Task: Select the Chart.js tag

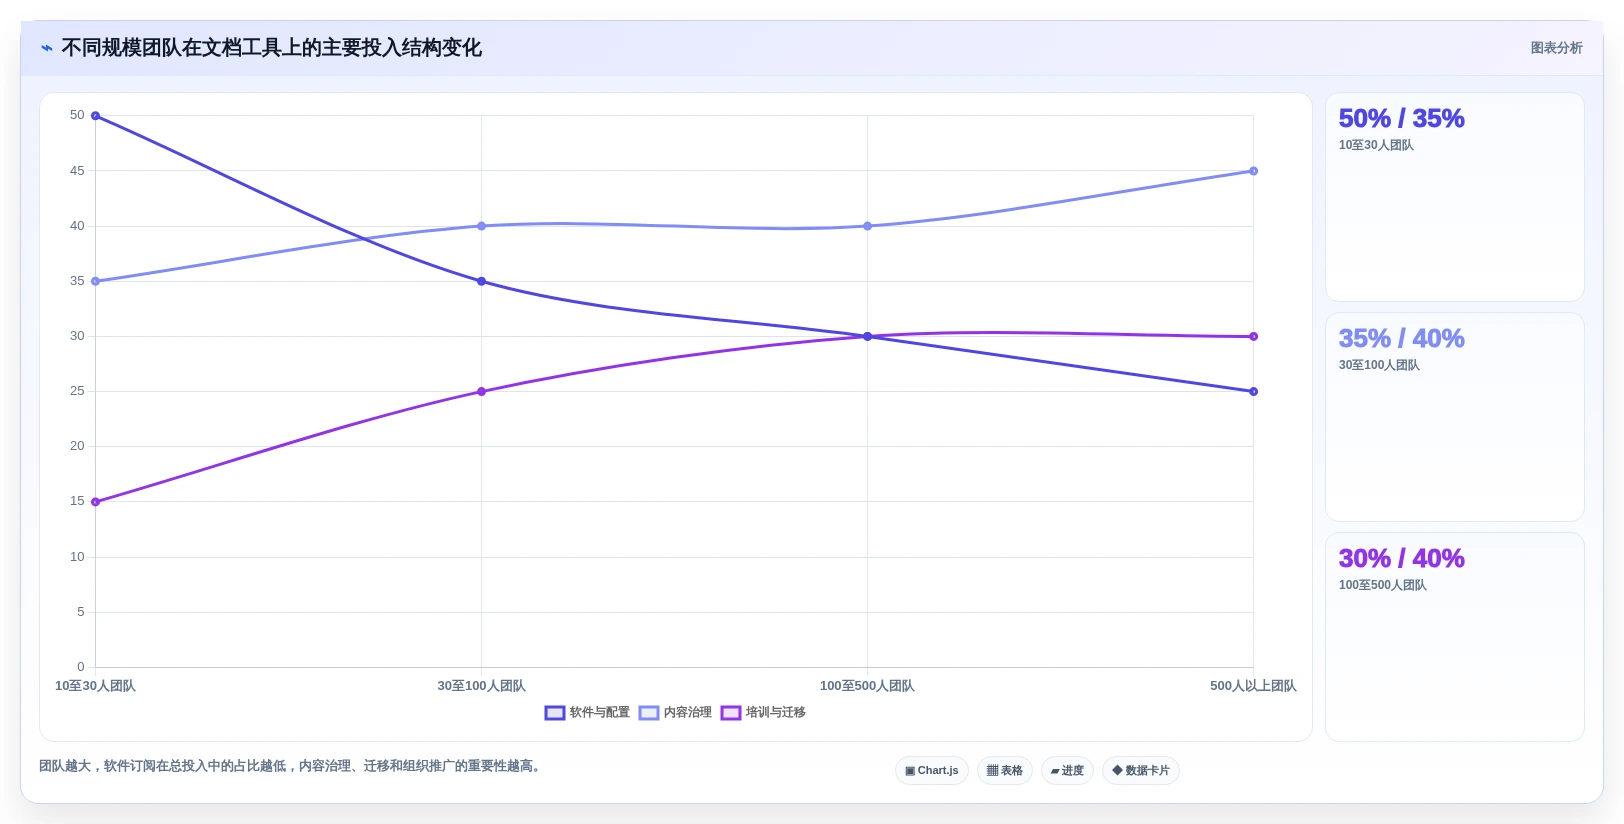Action: tap(932, 771)
